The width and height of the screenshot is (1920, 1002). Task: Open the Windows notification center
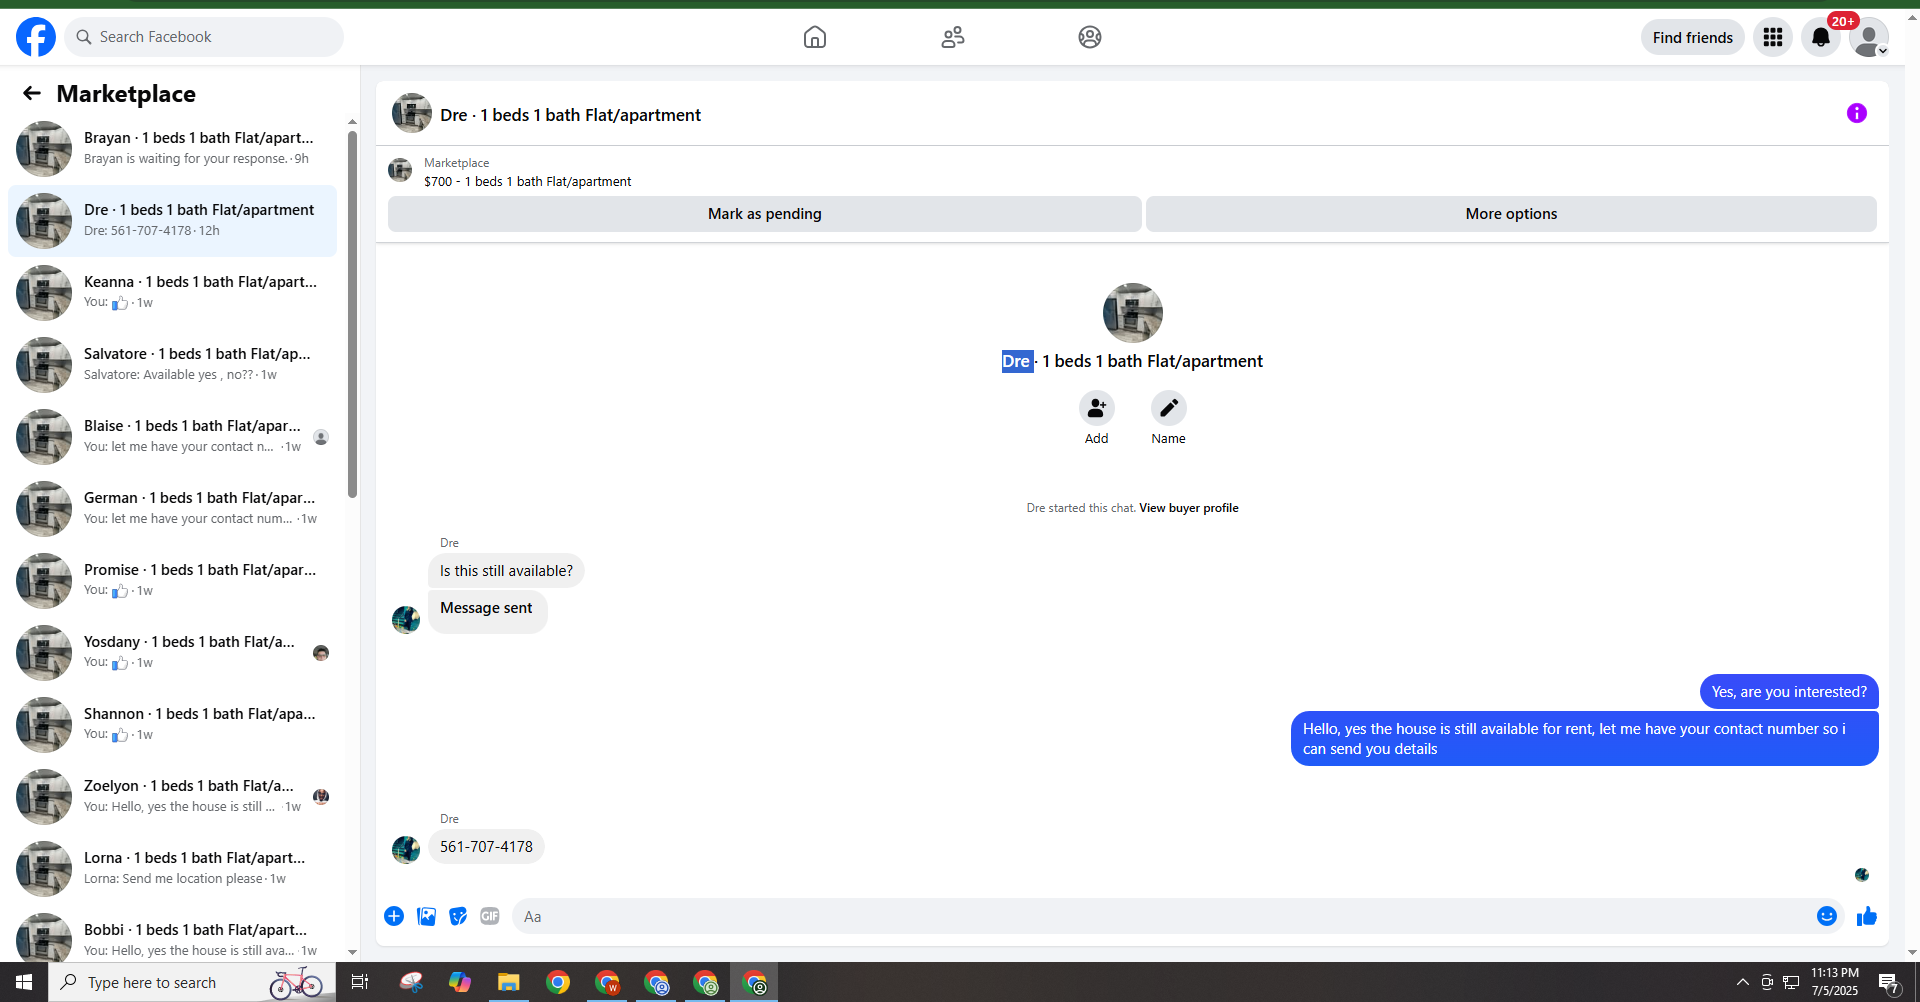tap(1888, 982)
